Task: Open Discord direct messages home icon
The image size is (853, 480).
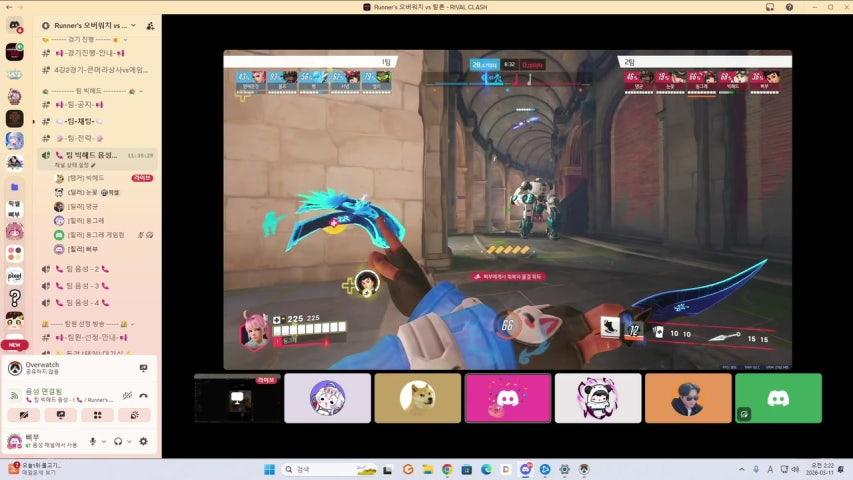Action: 15,25
